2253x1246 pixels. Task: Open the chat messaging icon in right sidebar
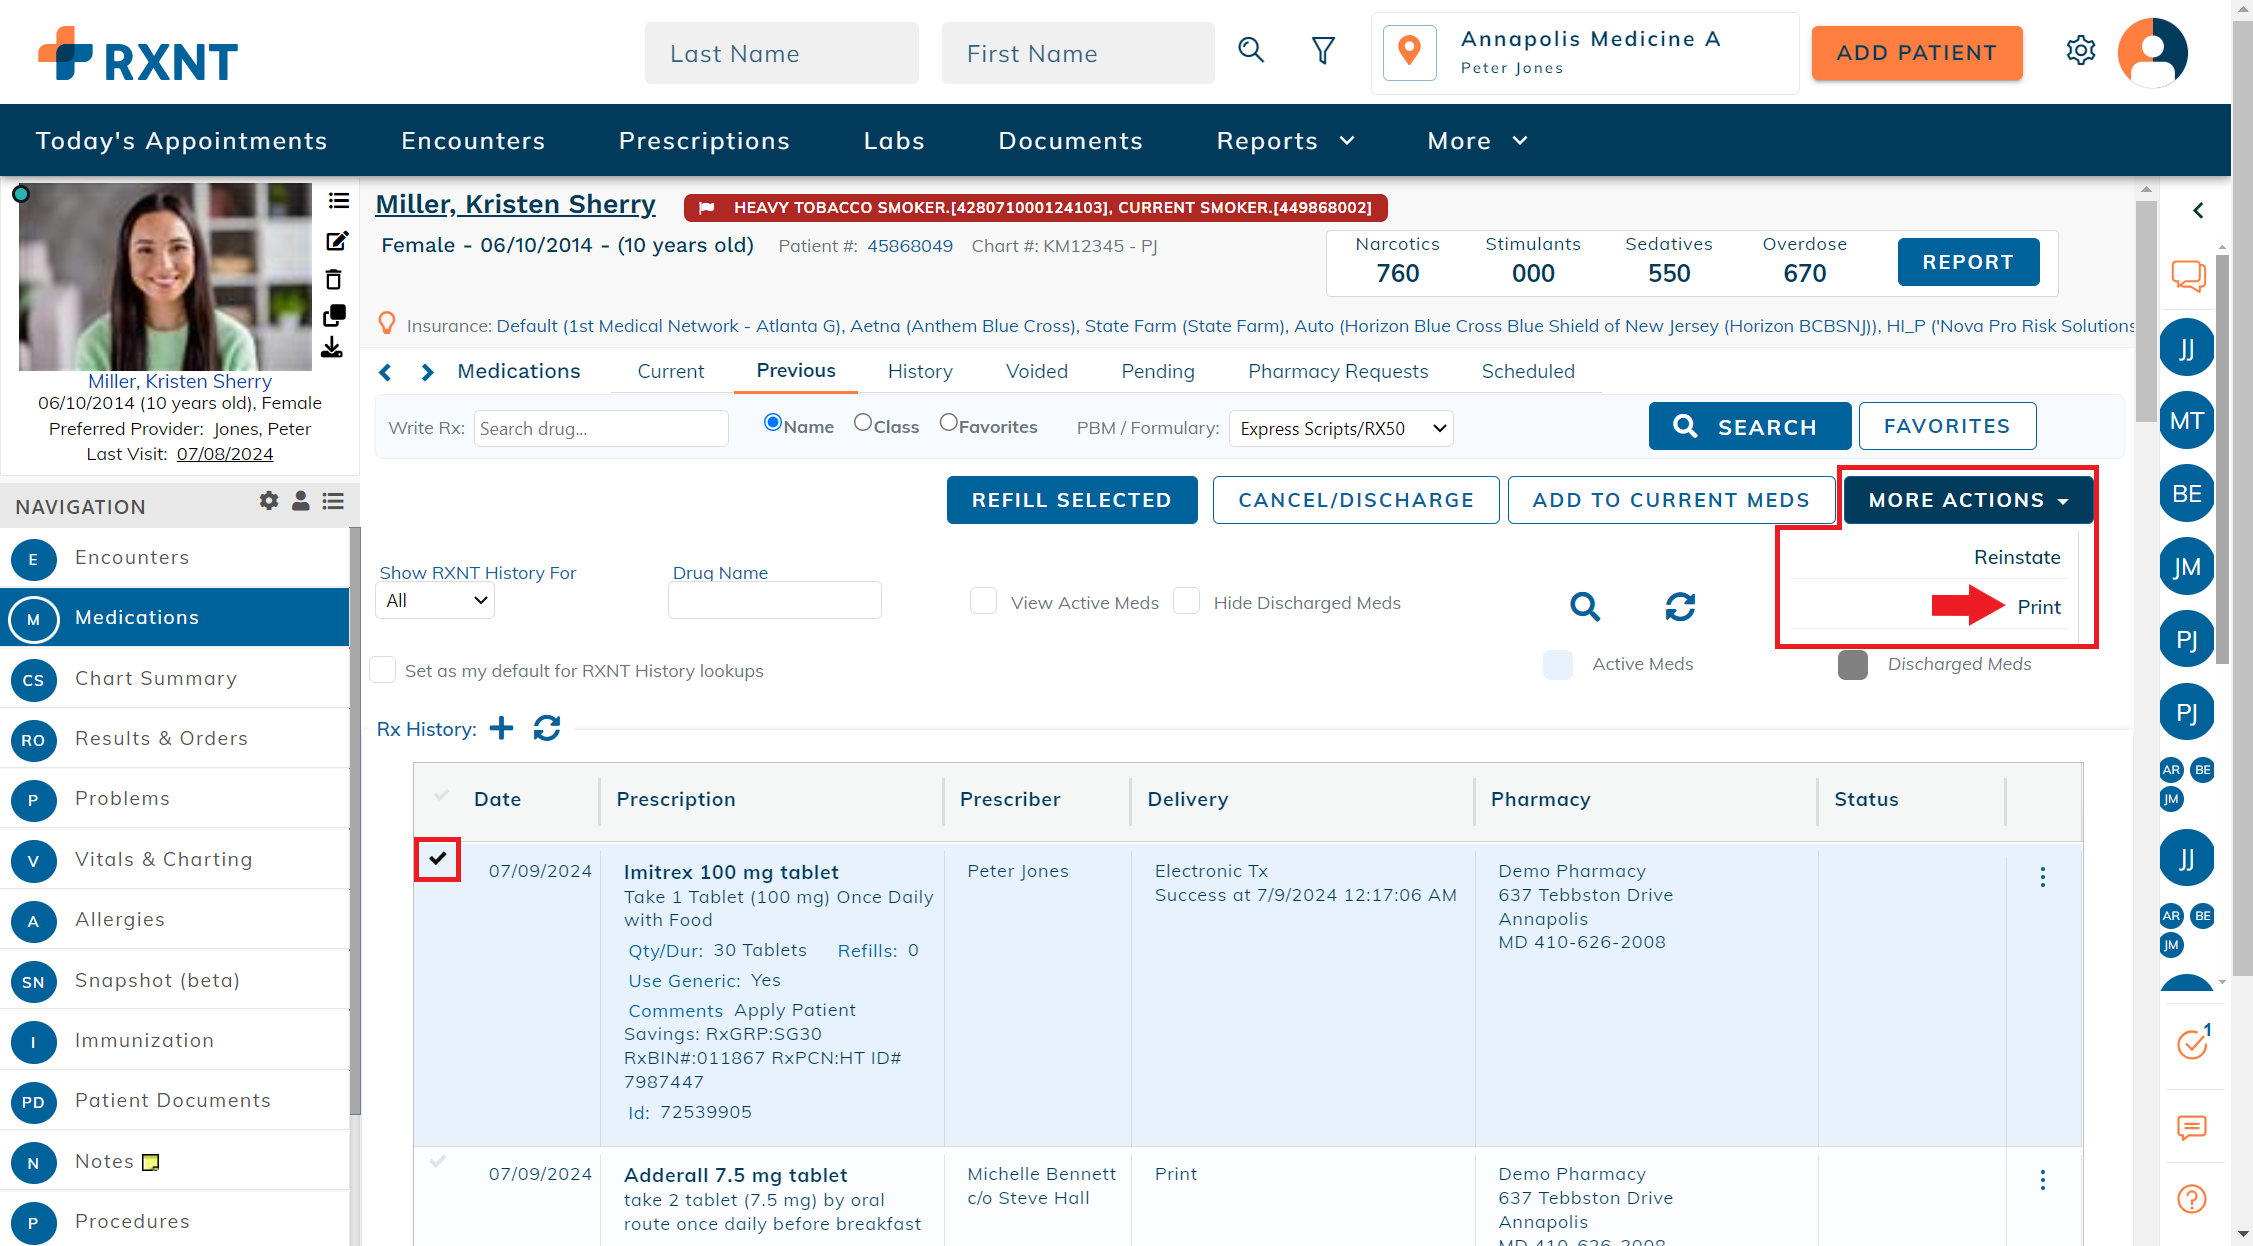click(2189, 276)
